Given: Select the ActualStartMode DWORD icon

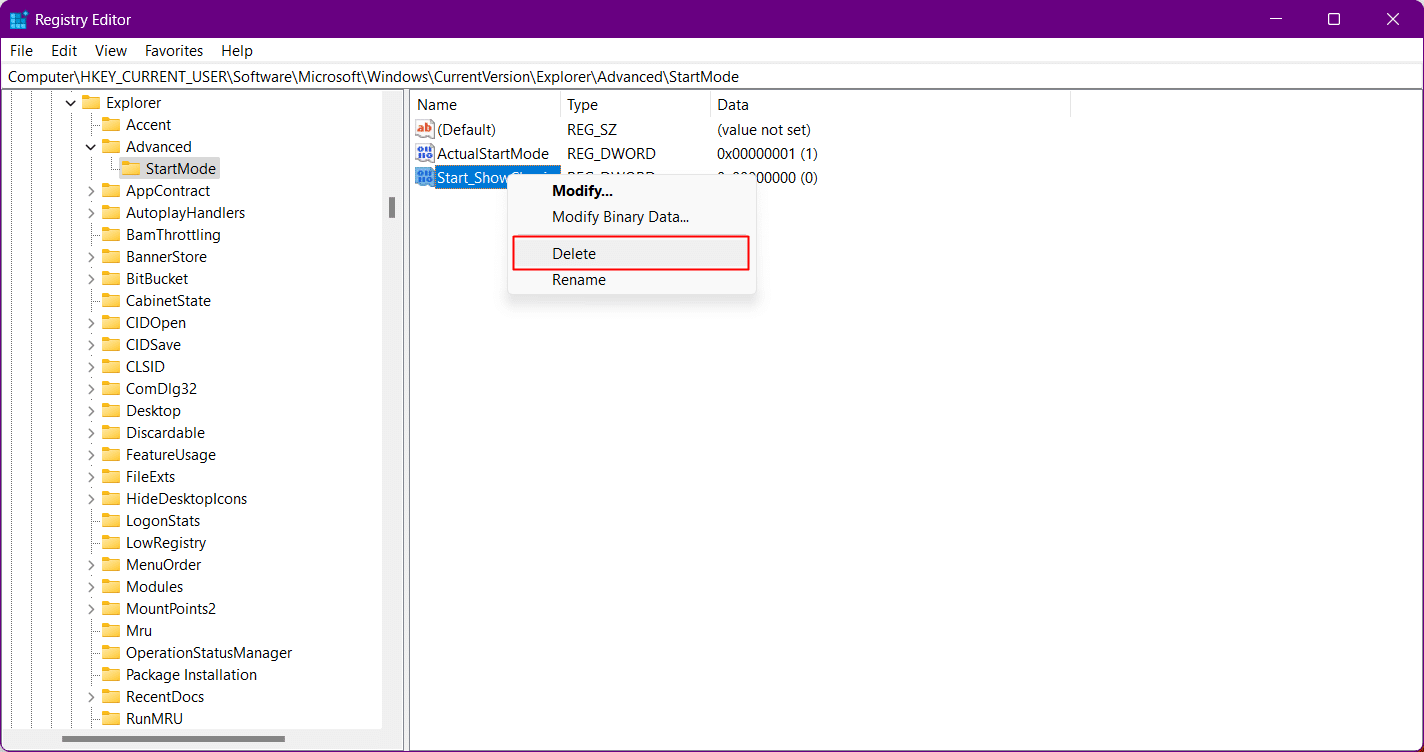Looking at the screenshot, I should [425, 154].
